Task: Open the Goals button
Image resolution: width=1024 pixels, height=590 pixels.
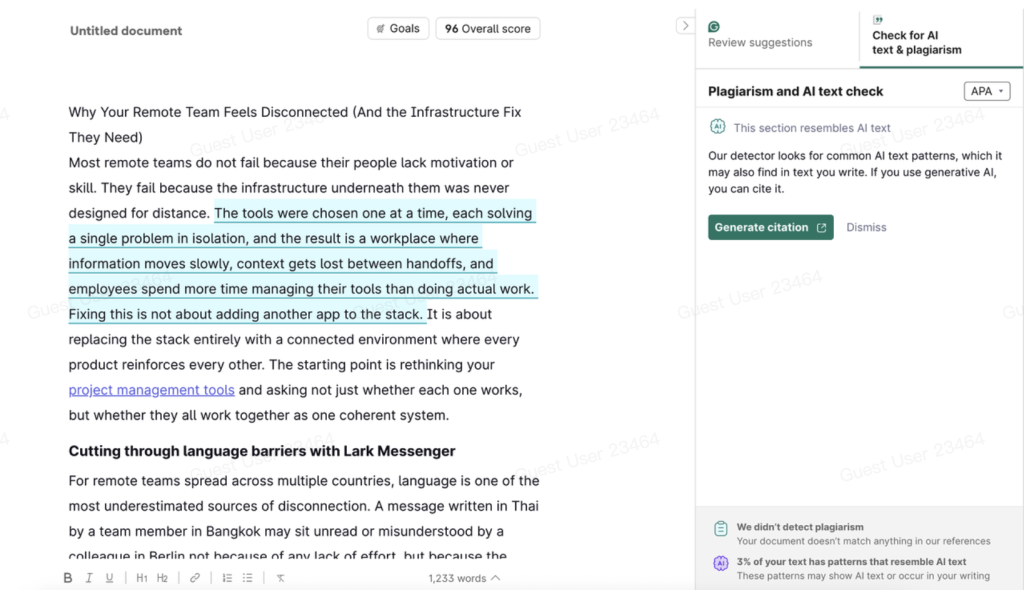Action: 398,29
